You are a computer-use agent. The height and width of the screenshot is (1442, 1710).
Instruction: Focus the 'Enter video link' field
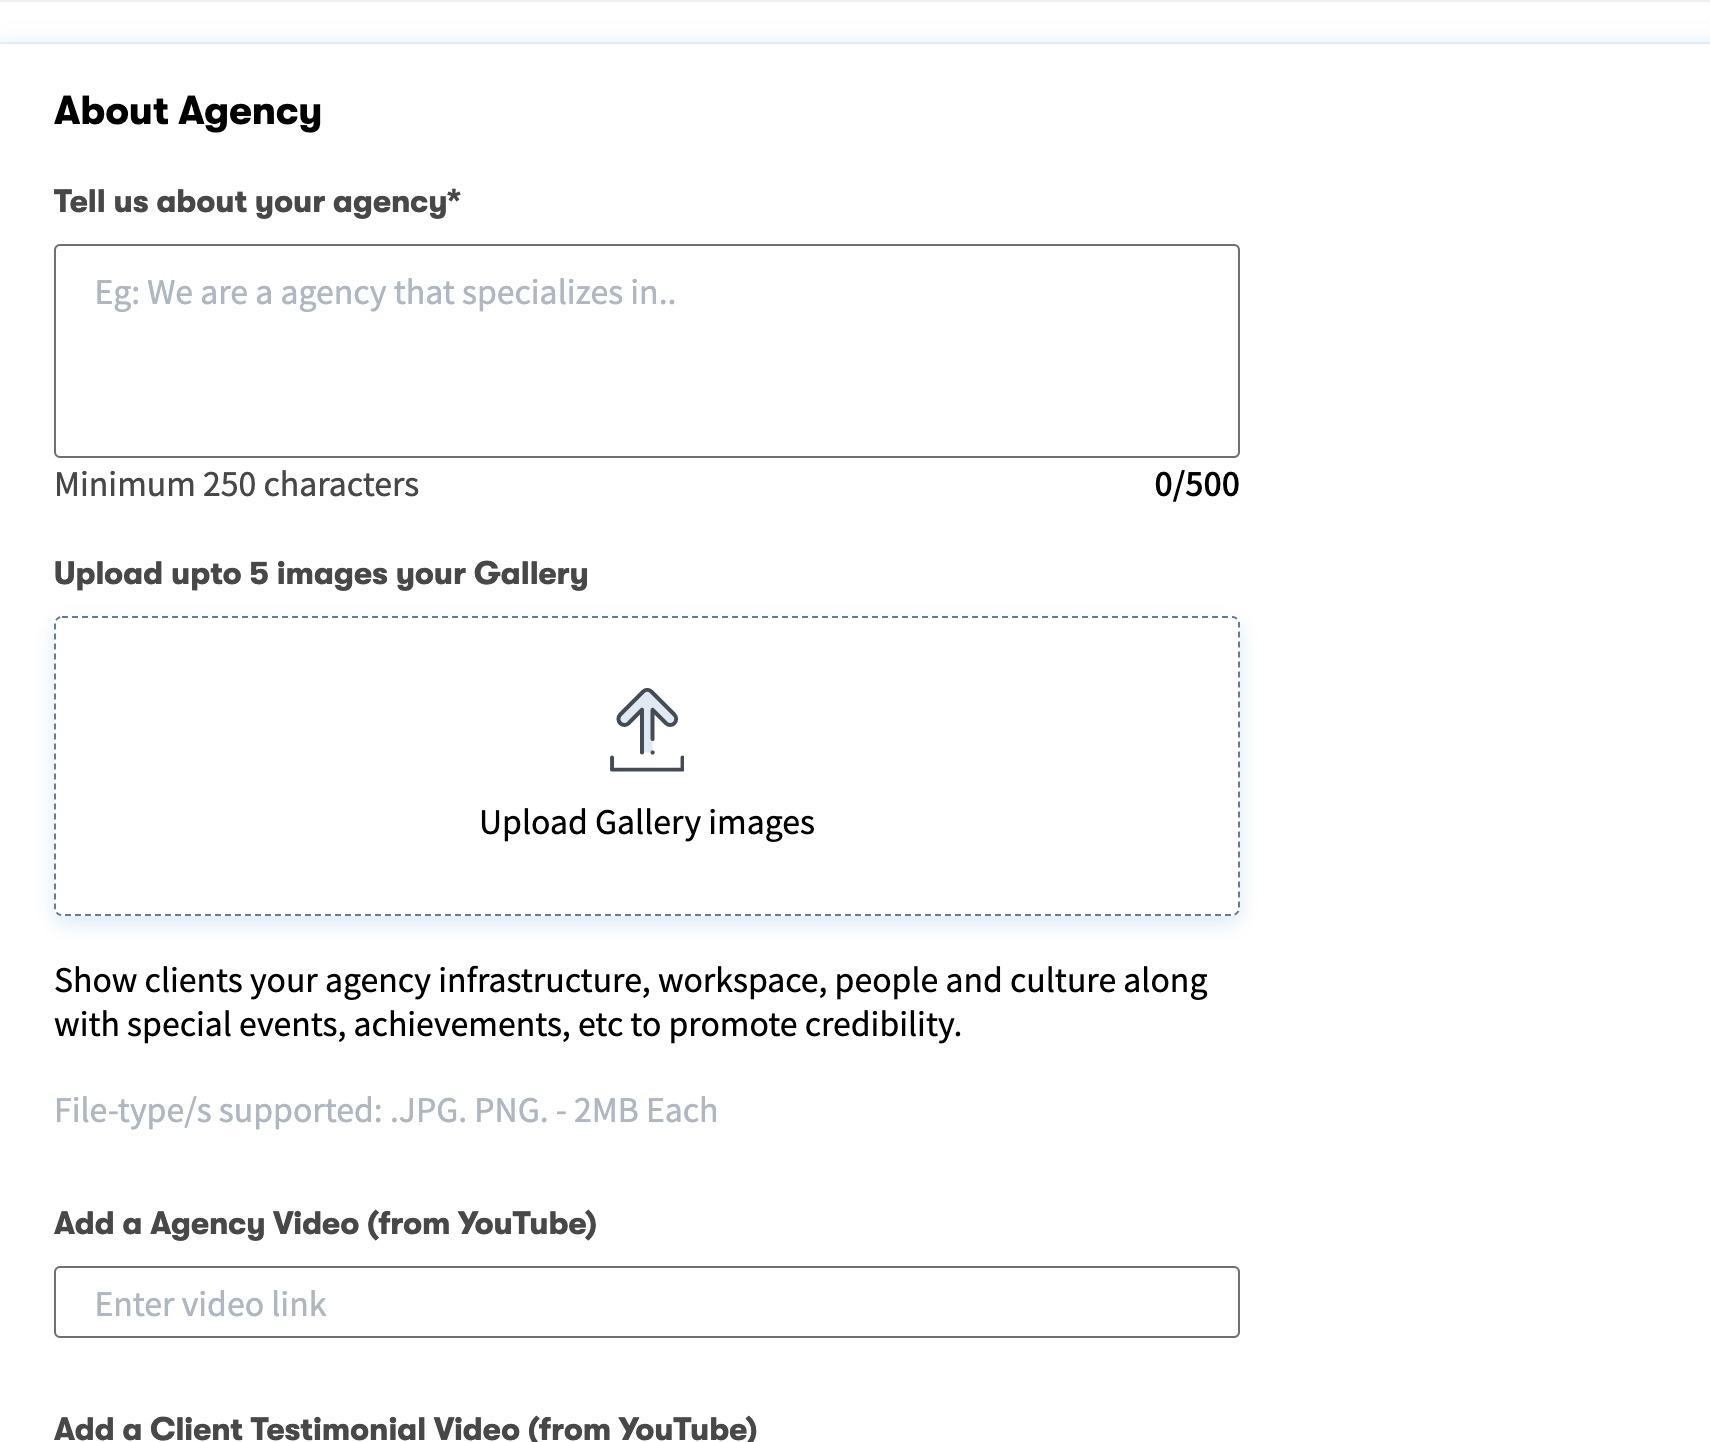tap(646, 1302)
